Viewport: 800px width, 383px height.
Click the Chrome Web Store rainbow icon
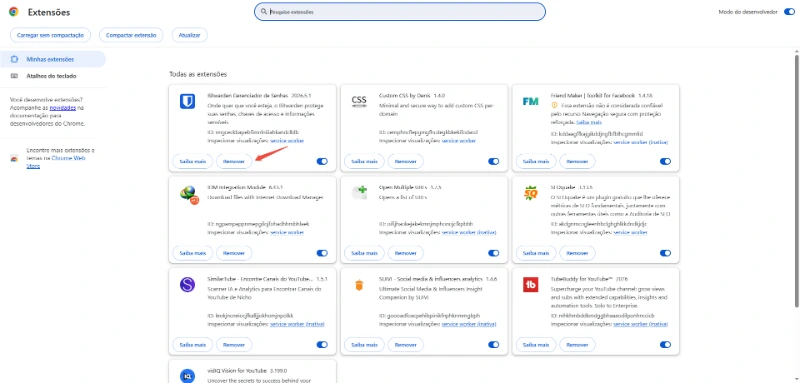click(x=14, y=158)
